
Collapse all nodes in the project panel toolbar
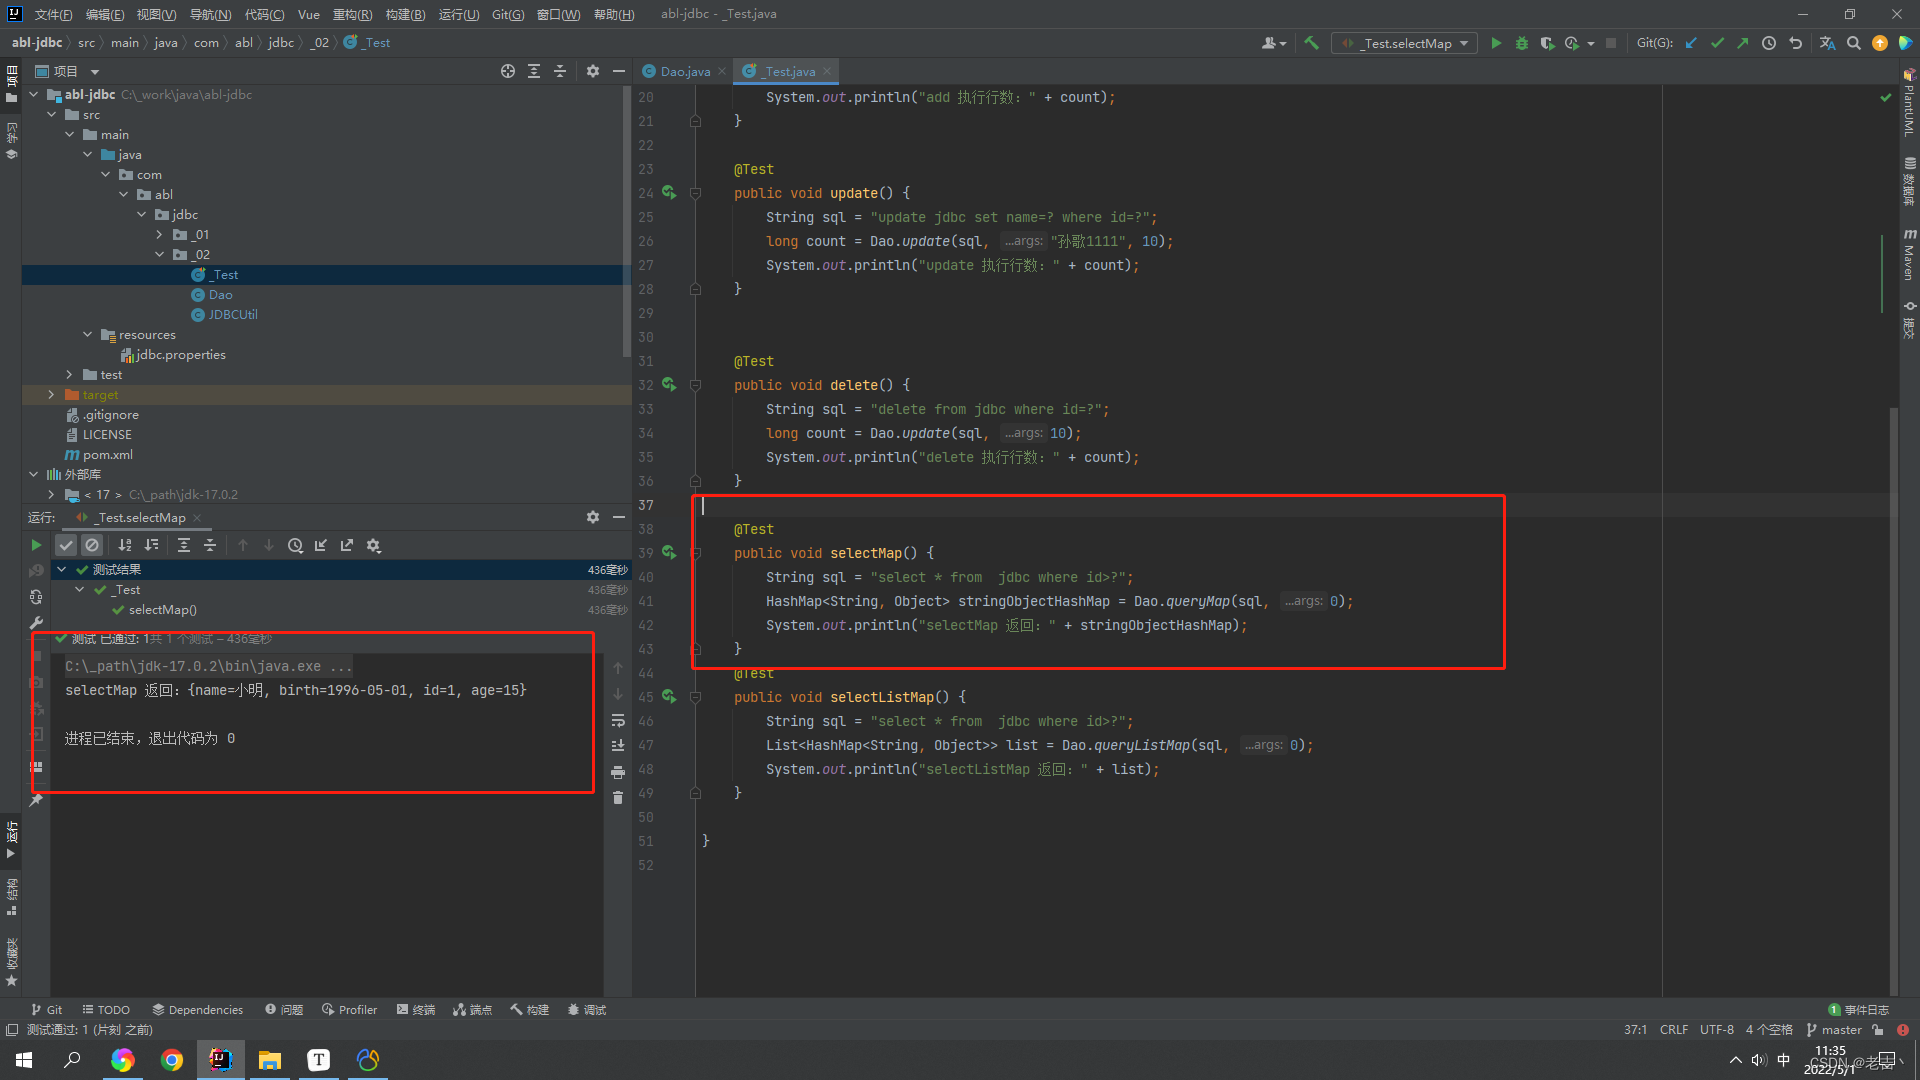point(560,71)
